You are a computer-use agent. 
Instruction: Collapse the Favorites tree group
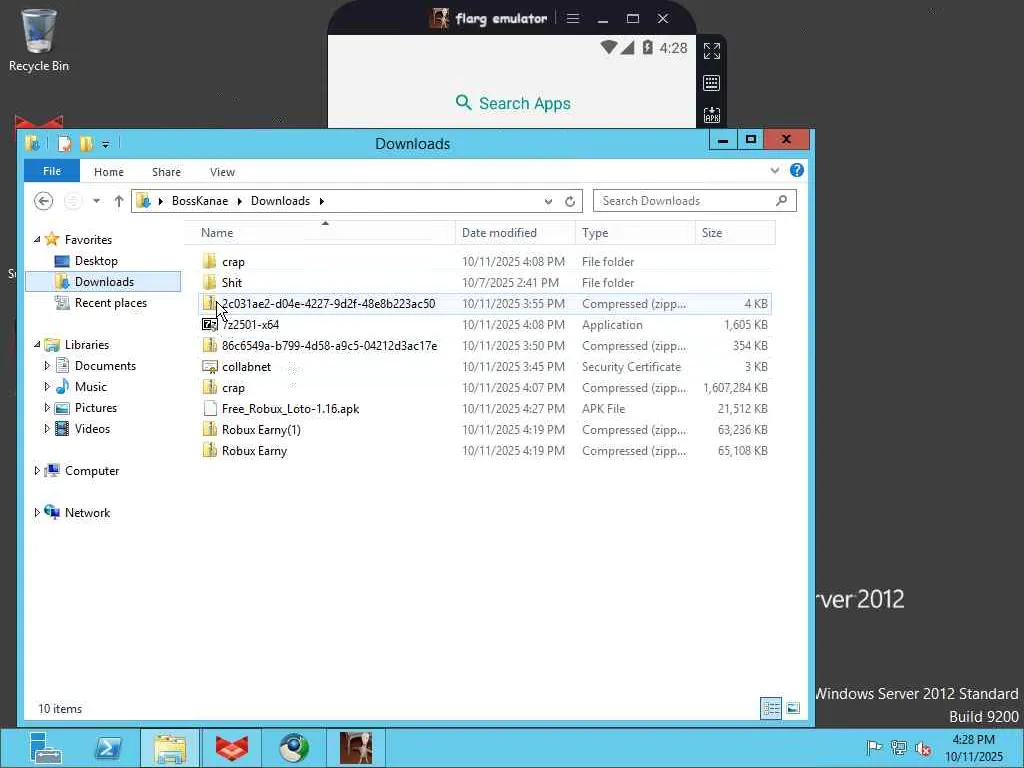pyautogui.click(x=37, y=240)
